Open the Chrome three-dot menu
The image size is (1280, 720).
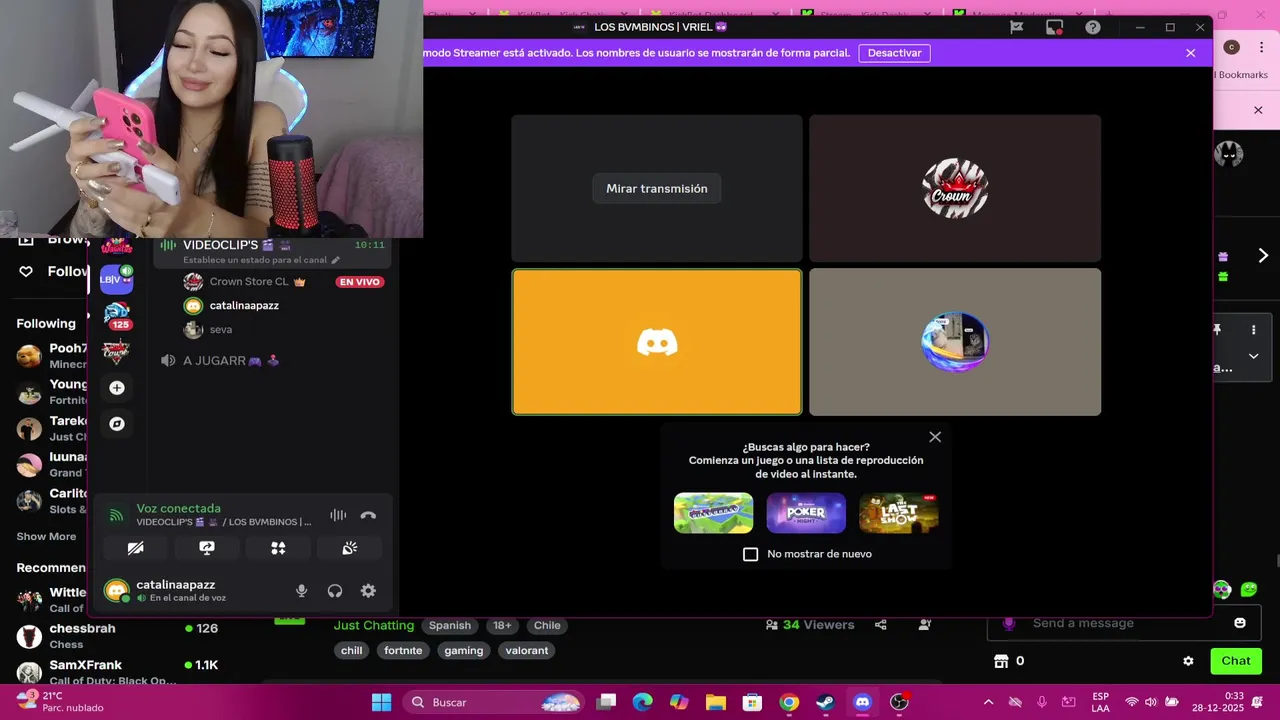1260,47
